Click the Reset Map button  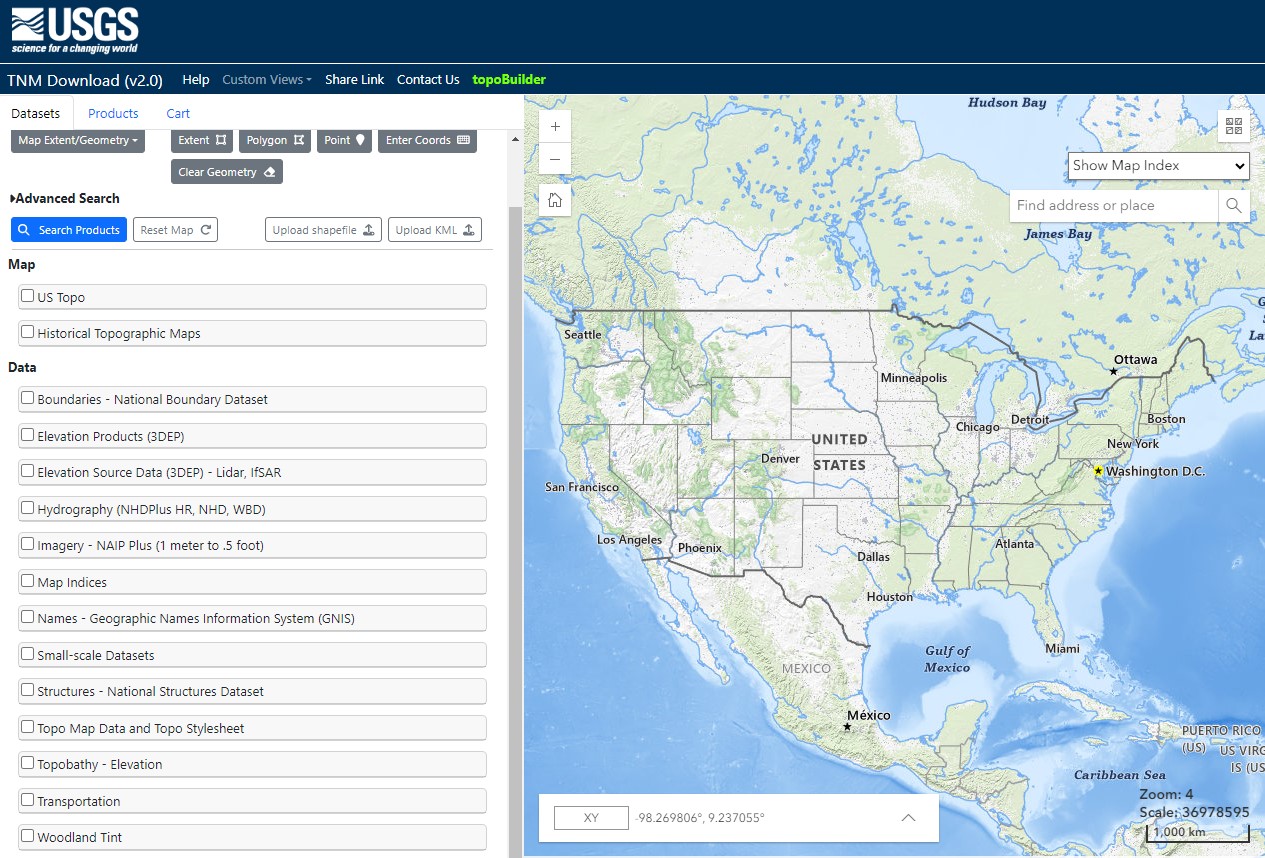pyautogui.click(x=175, y=230)
